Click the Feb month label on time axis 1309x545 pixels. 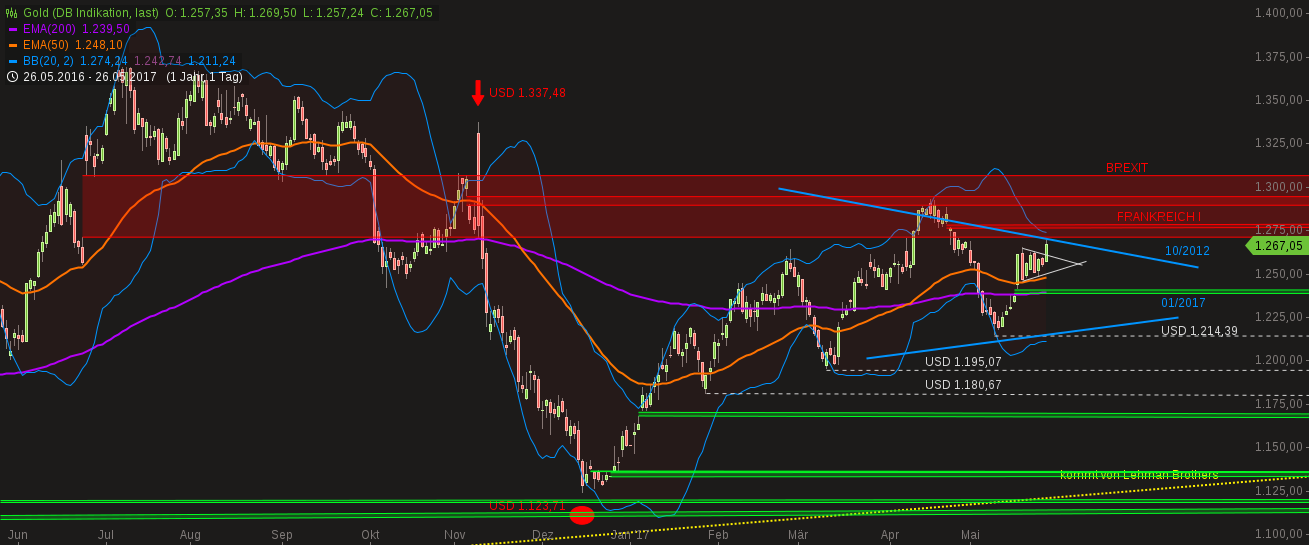pos(717,535)
